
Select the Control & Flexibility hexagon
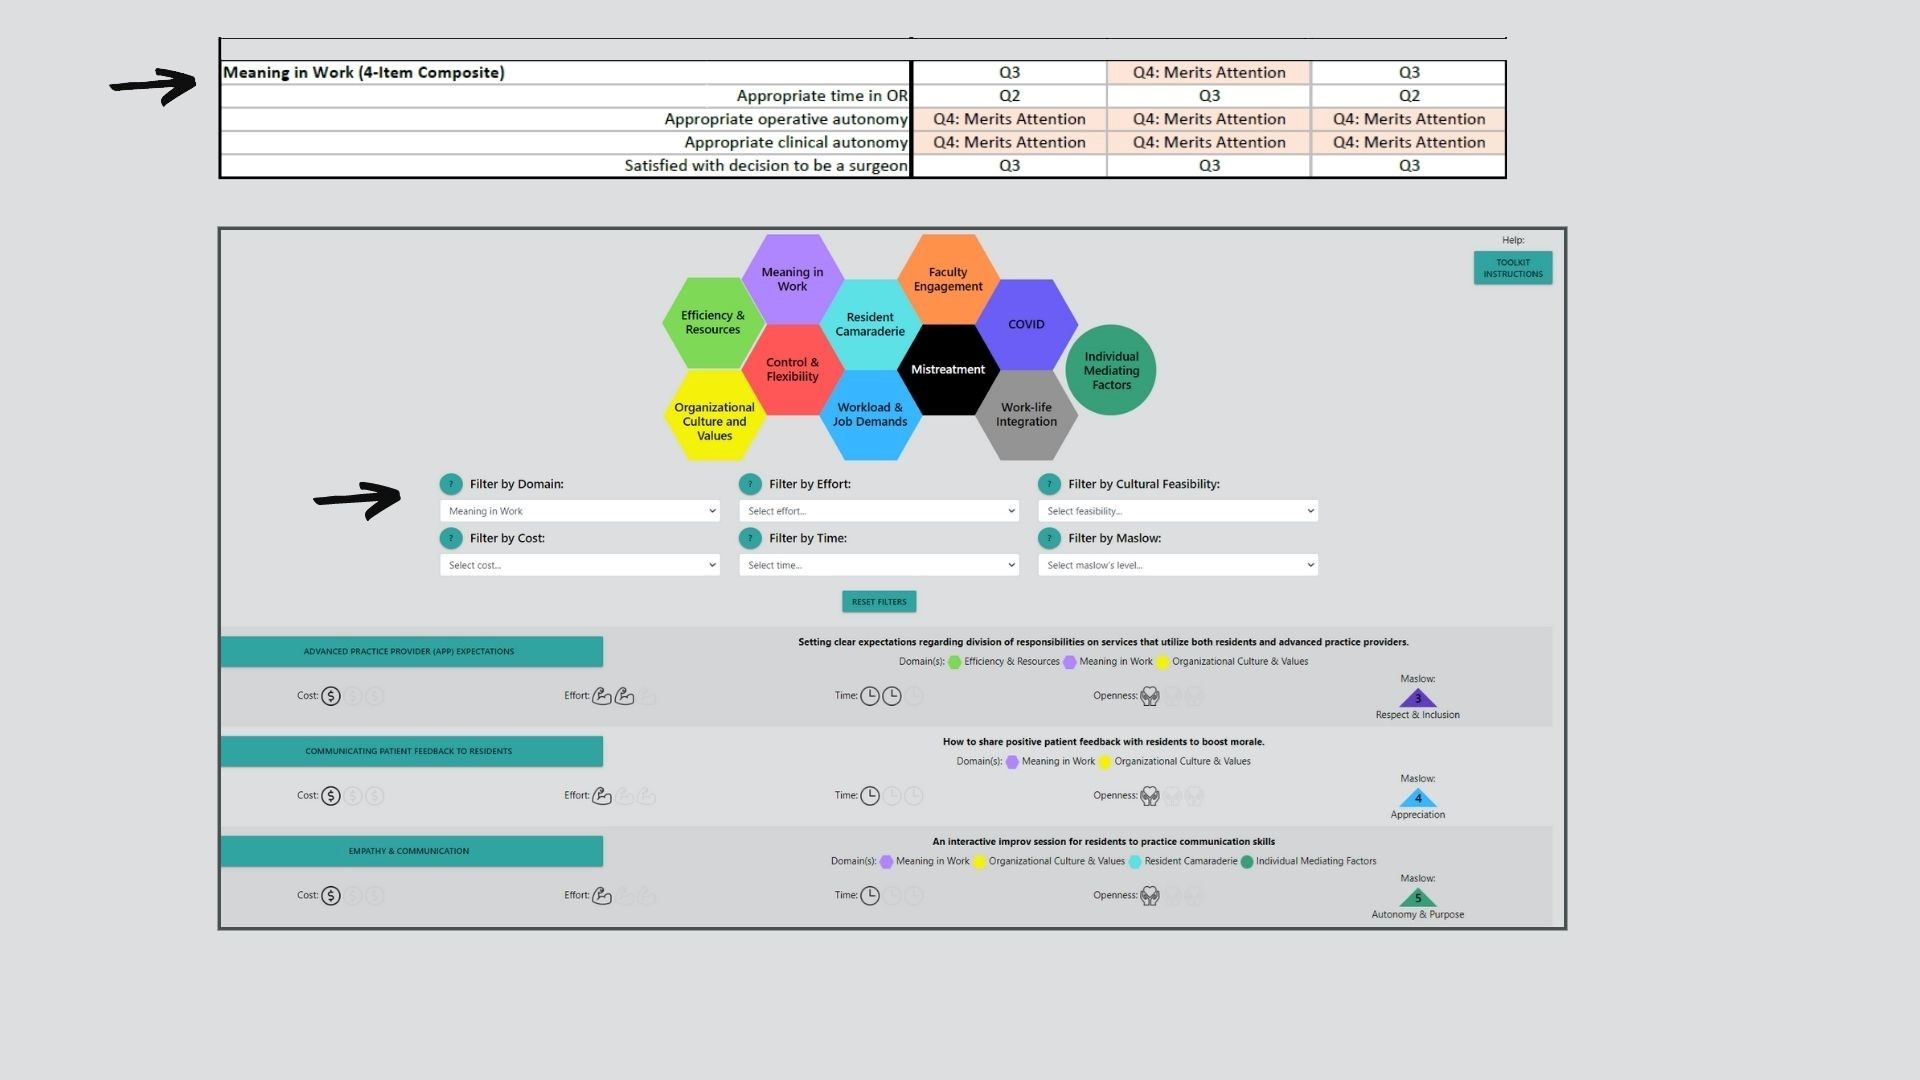(792, 369)
